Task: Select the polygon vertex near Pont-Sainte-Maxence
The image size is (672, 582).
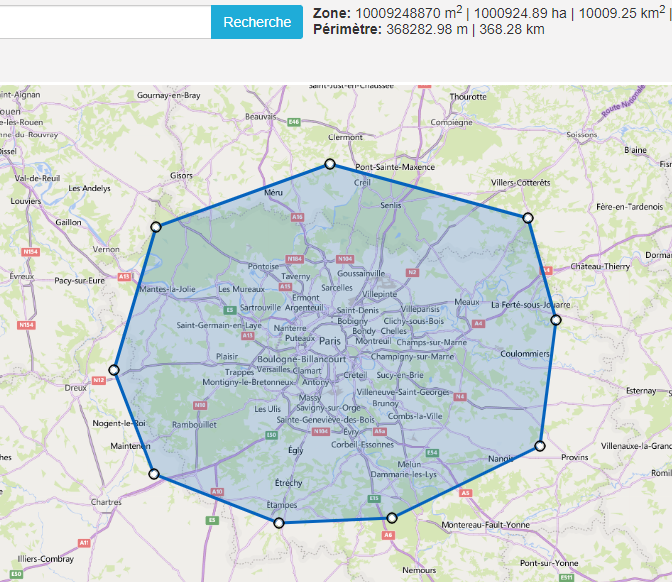Action: (x=330, y=164)
